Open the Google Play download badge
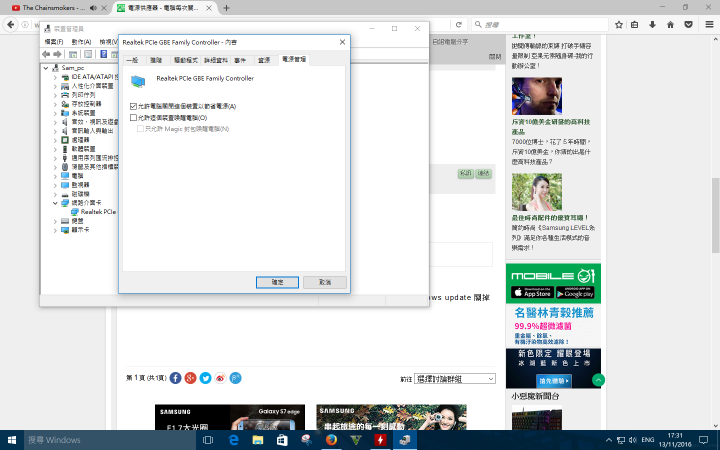Screen dimensions: 720x450 pos(575,292)
